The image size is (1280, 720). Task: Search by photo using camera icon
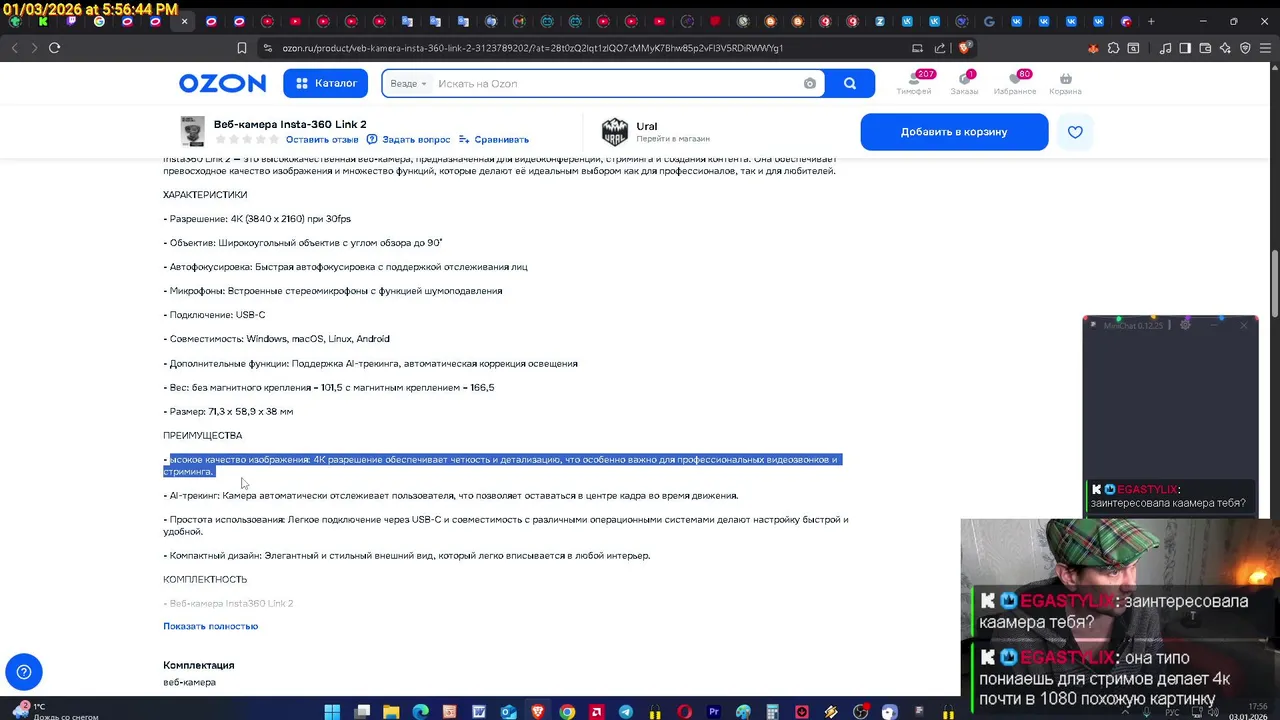click(x=810, y=84)
